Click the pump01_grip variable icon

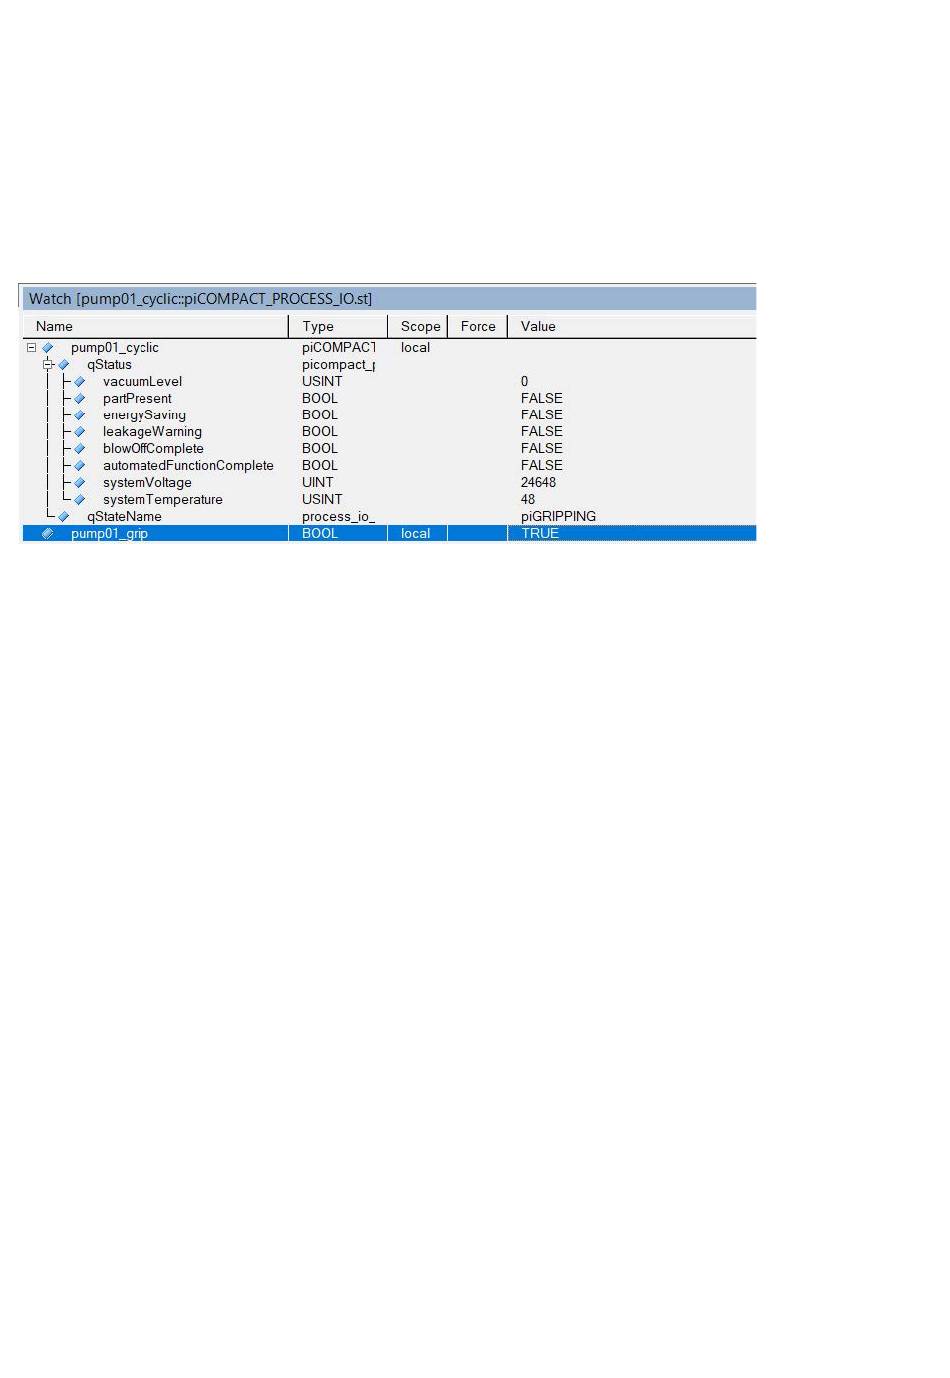47,534
